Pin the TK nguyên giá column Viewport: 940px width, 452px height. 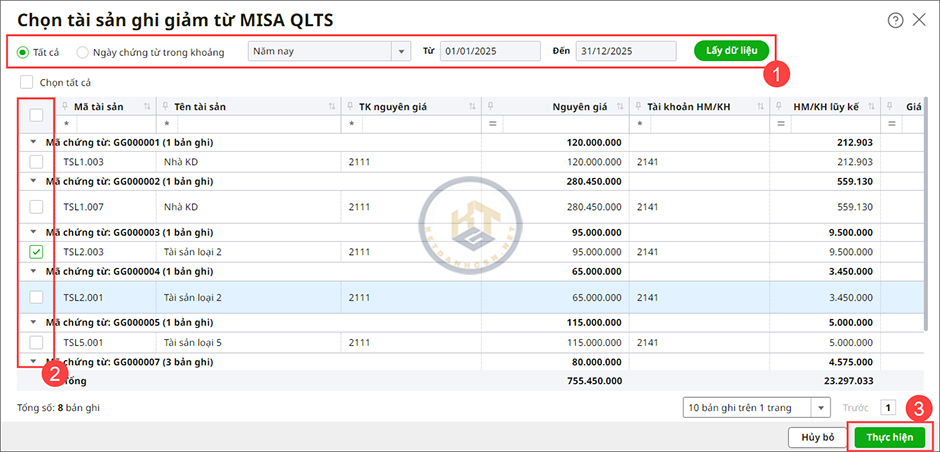(x=349, y=106)
